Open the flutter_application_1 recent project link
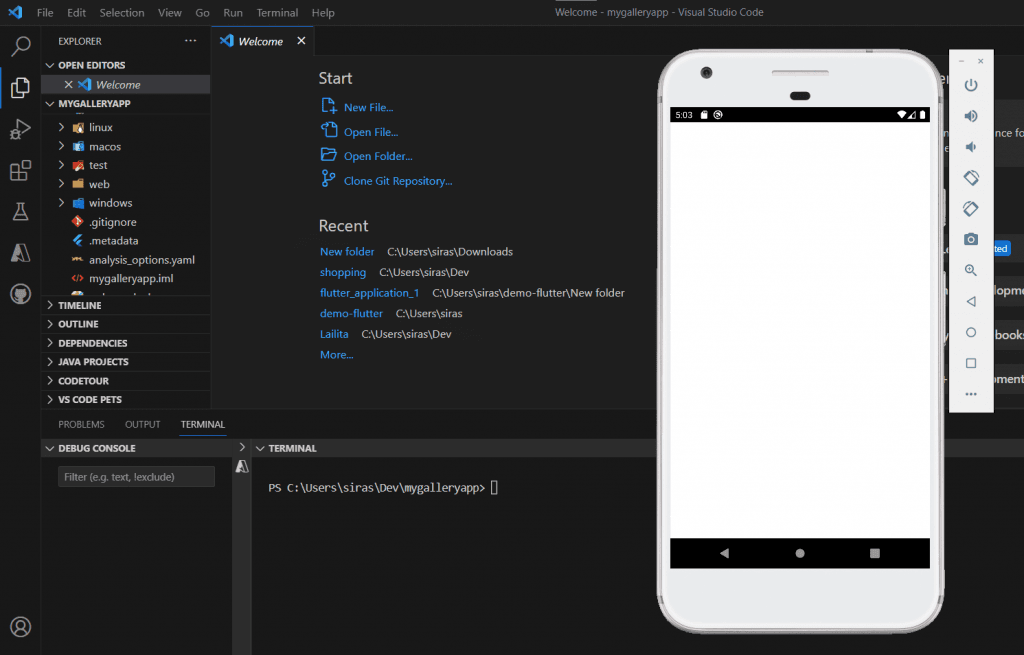Viewport: 1024px width, 655px height. pyautogui.click(x=370, y=292)
